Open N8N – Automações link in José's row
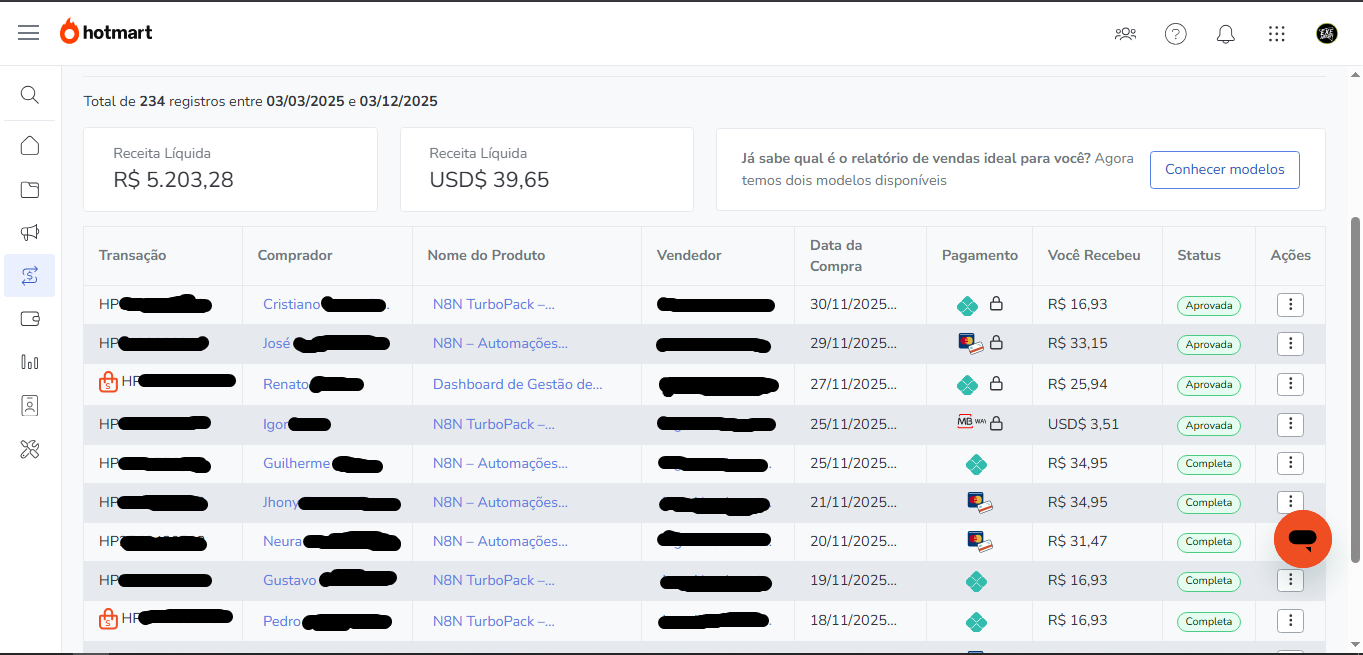1363x655 pixels. 500,343
